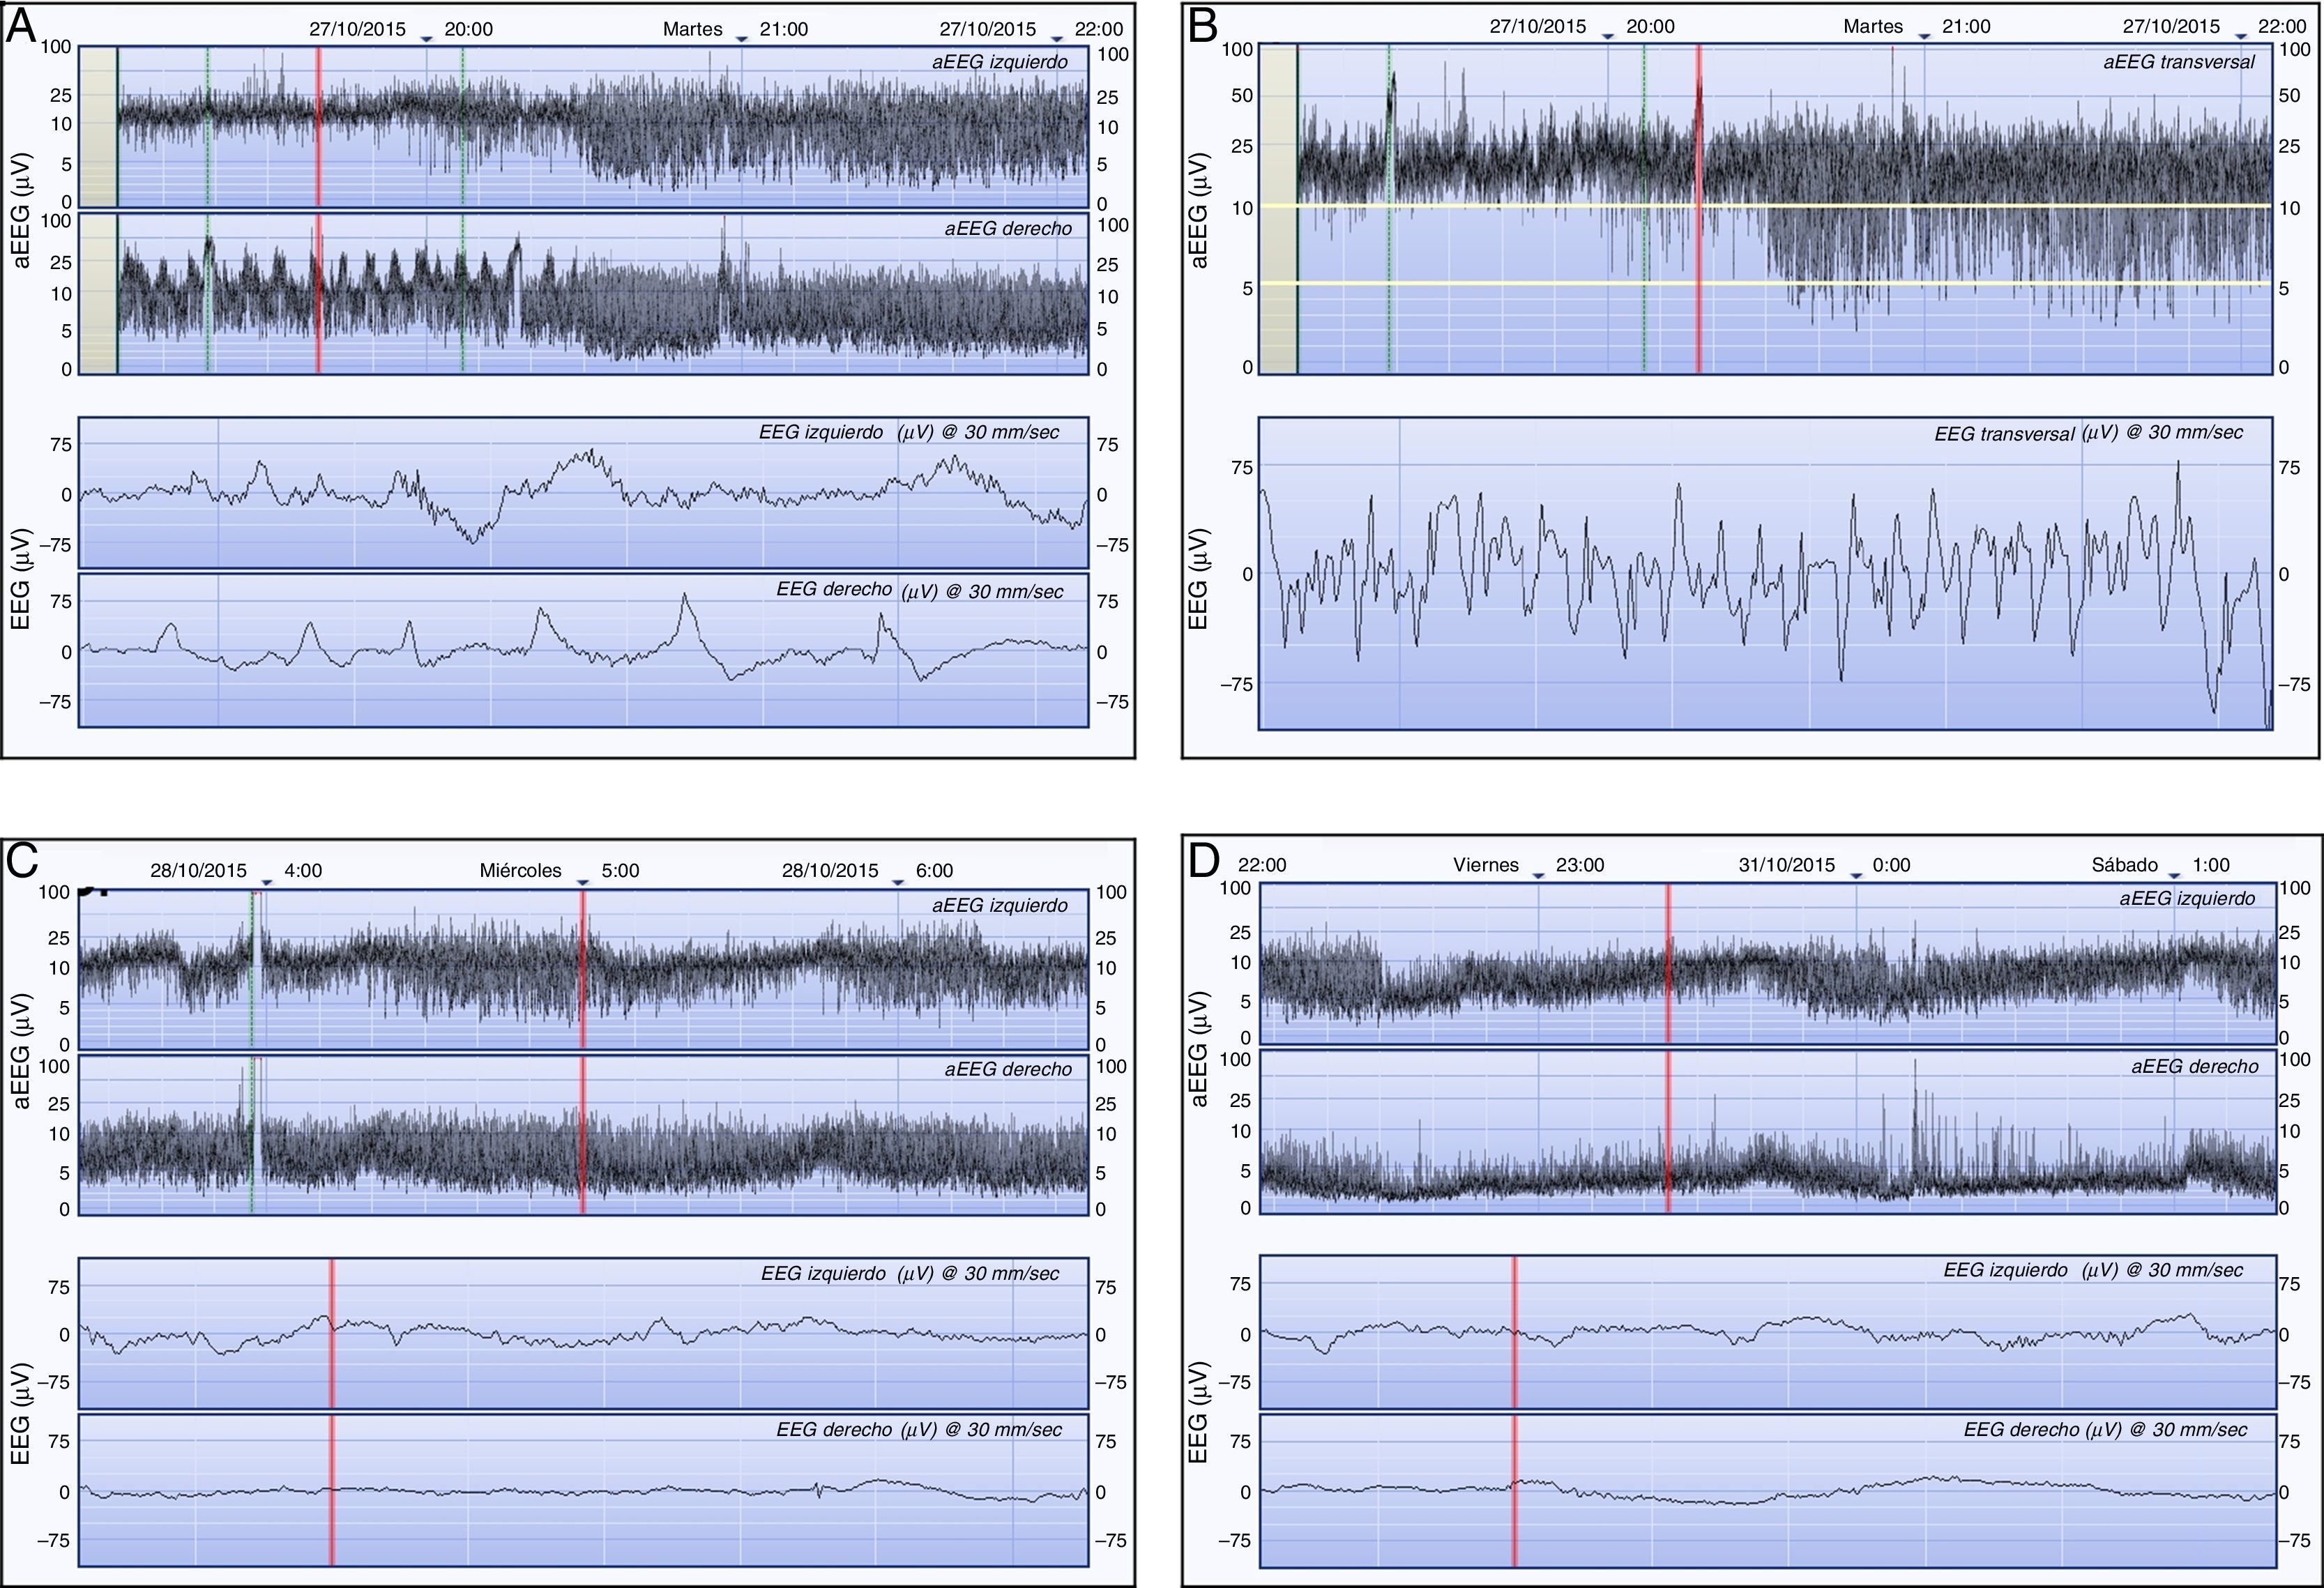Image resolution: width=2324 pixels, height=1588 pixels.
Task: Click the "EEG transversal (µV) @ 30 mm/sec" label
Action: [x=2088, y=433]
